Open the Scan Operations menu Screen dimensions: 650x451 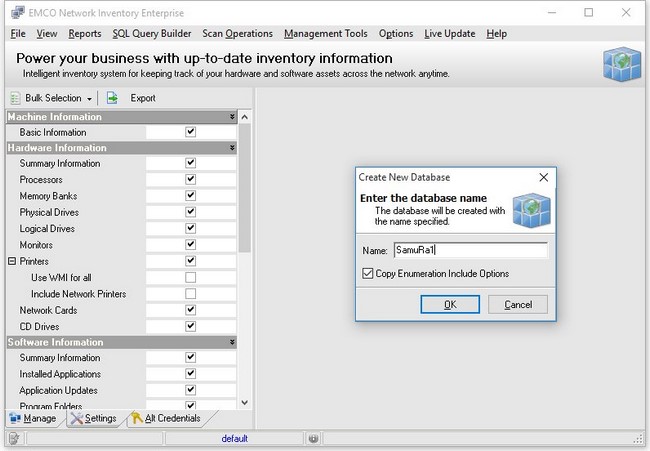(239, 33)
